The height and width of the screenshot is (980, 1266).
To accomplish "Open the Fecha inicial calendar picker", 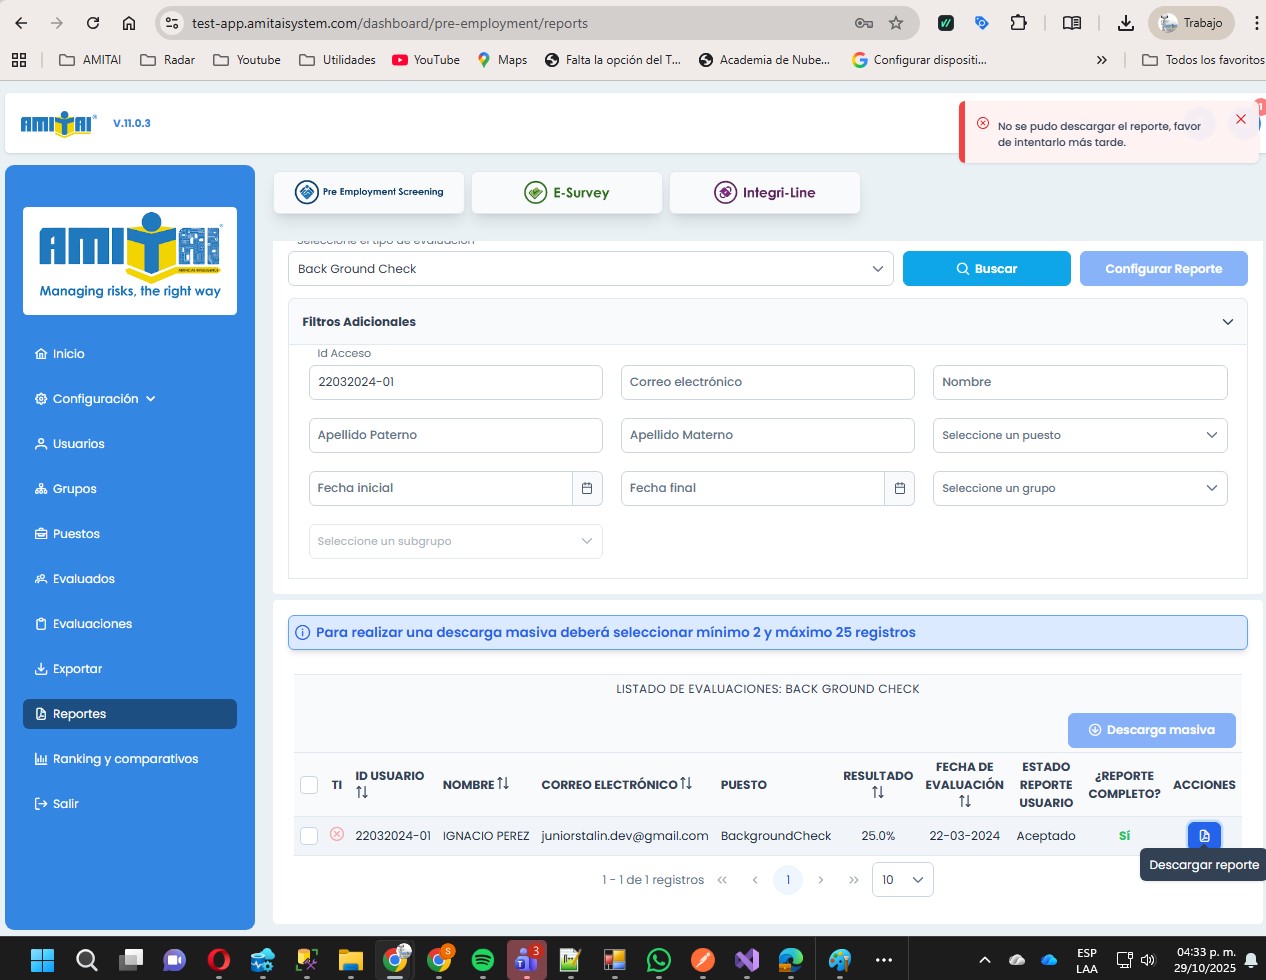I will (x=587, y=488).
